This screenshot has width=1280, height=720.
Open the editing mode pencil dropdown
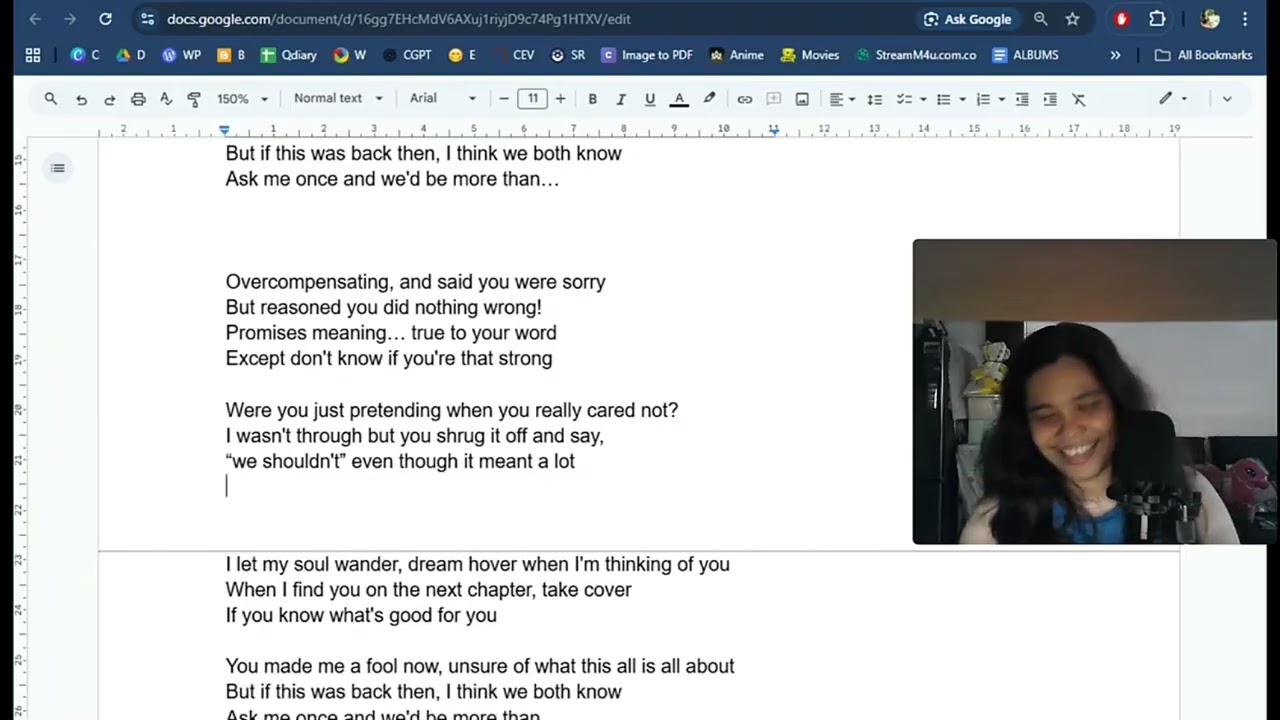[x=1173, y=99]
